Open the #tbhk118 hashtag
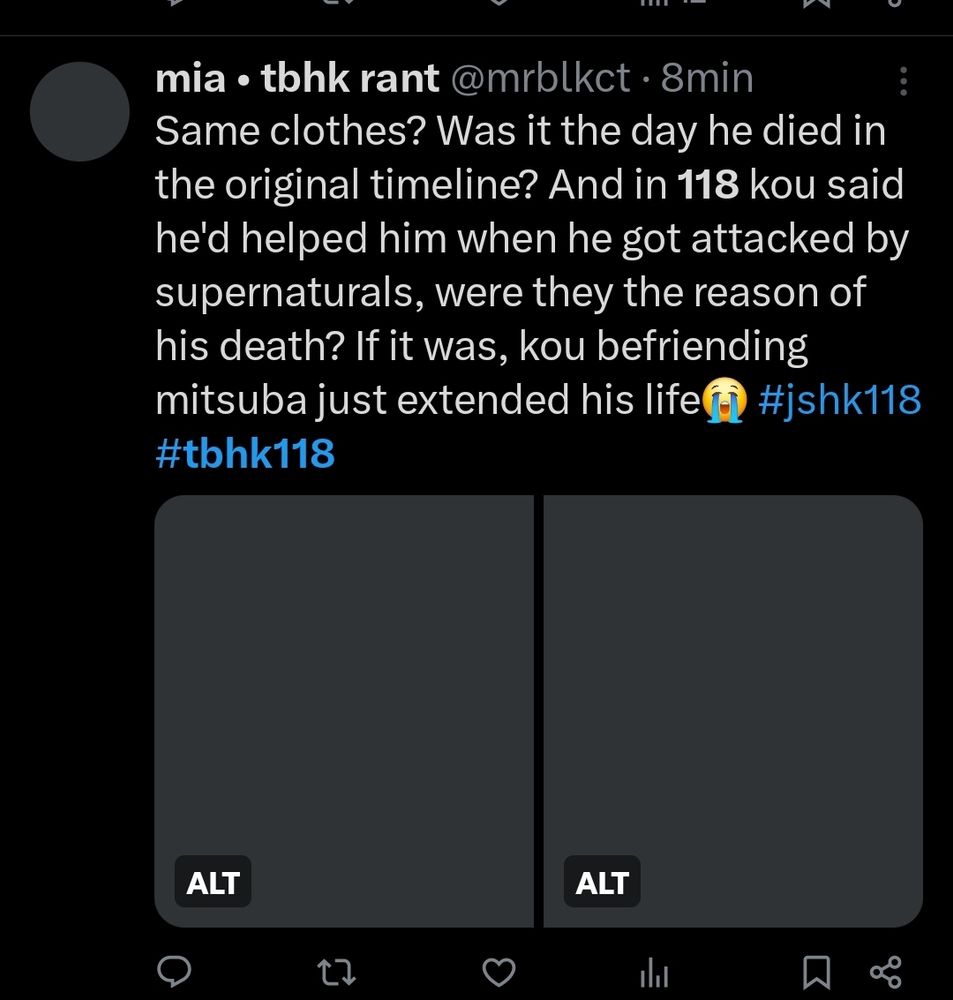Screen dimensions: 953x1000 click(245, 453)
